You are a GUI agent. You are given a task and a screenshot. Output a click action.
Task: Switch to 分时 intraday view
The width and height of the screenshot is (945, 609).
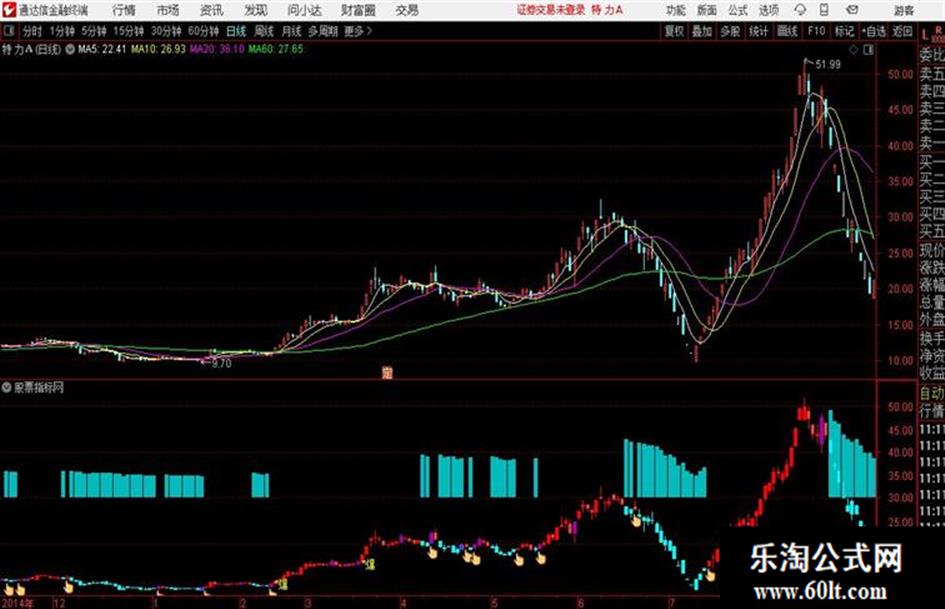(x=32, y=31)
